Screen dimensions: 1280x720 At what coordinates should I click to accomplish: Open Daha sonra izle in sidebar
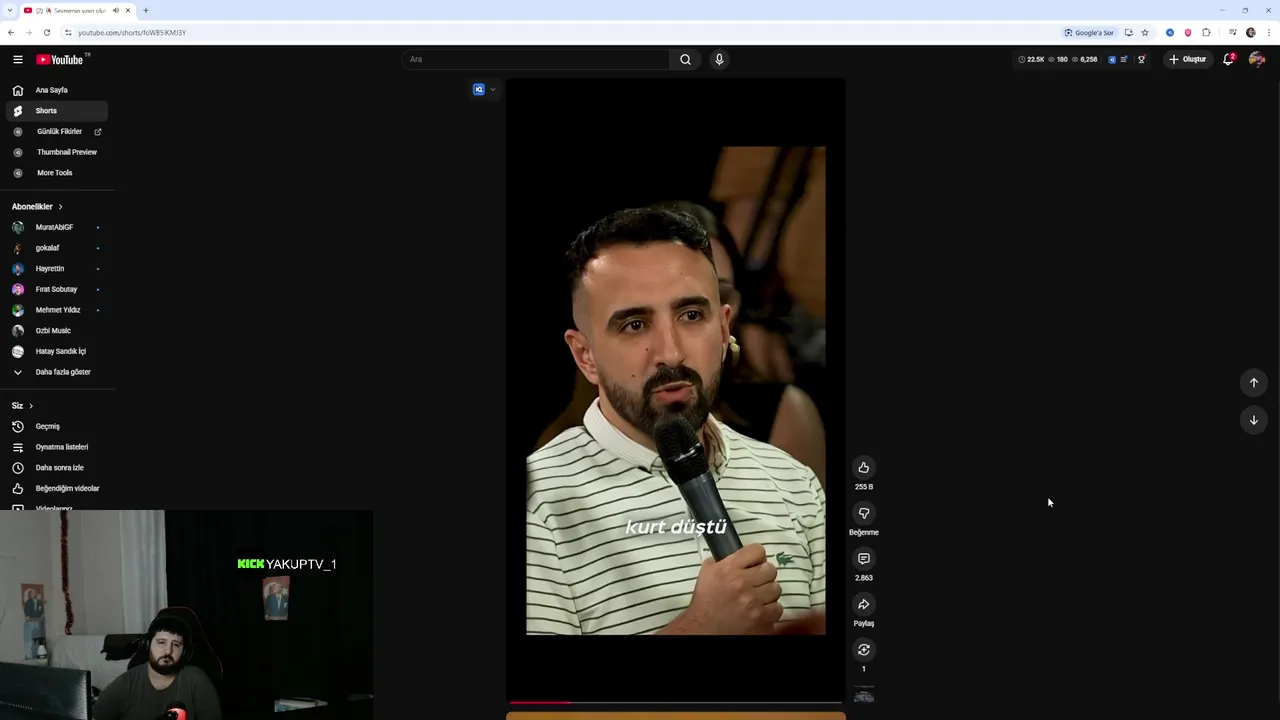(58, 467)
